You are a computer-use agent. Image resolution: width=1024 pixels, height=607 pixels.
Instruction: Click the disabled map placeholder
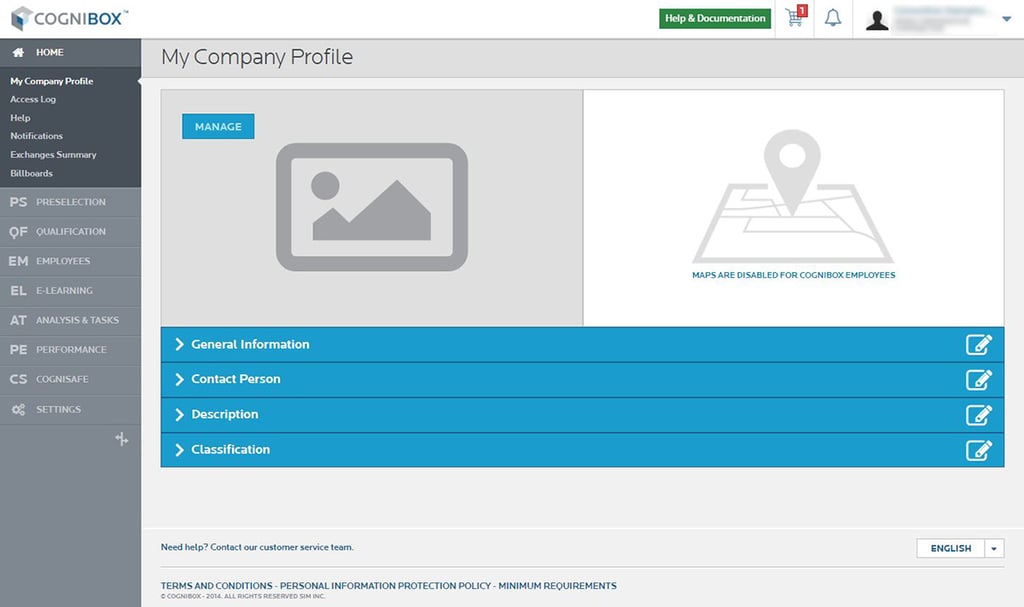793,196
